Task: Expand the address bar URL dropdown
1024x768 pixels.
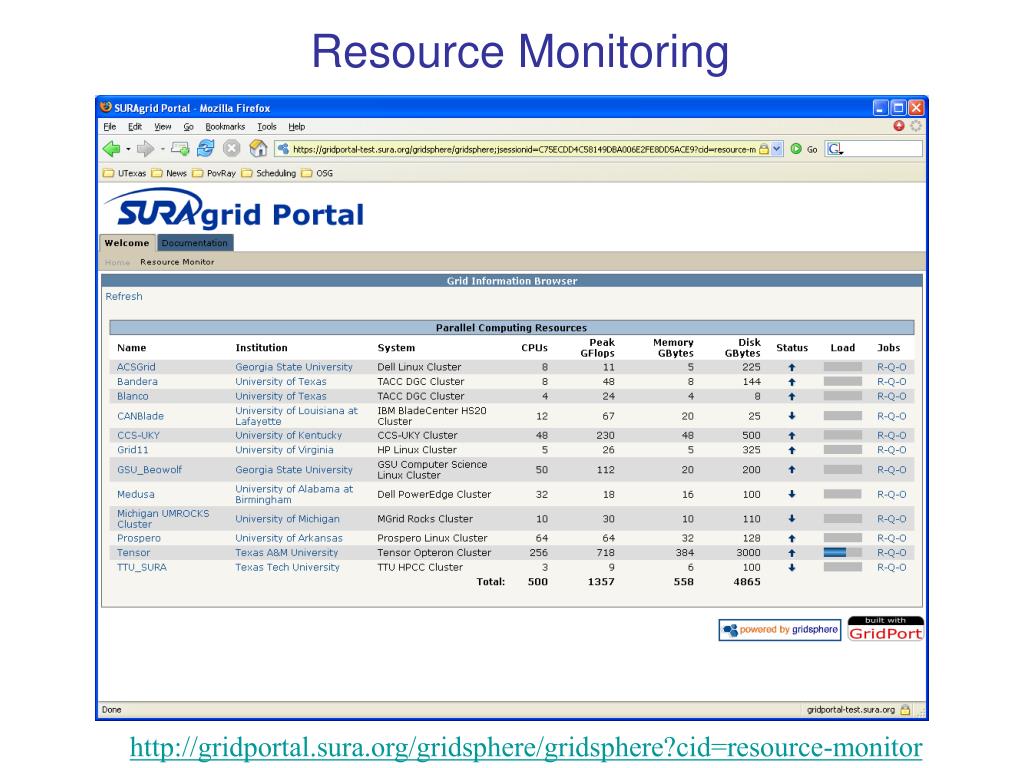Action: pos(776,149)
